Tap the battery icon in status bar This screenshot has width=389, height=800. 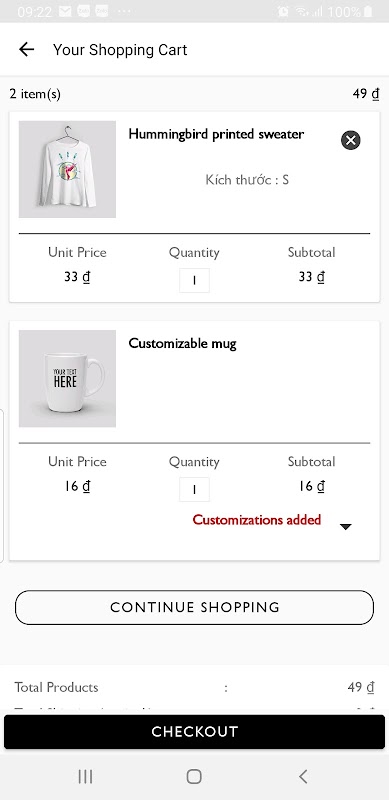(368, 12)
